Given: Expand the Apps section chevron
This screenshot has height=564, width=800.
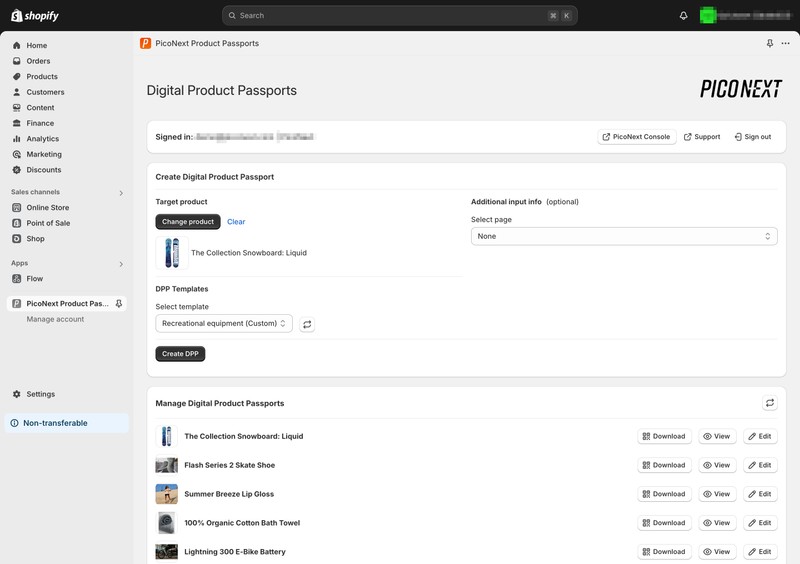Looking at the screenshot, I should tap(121, 264).
